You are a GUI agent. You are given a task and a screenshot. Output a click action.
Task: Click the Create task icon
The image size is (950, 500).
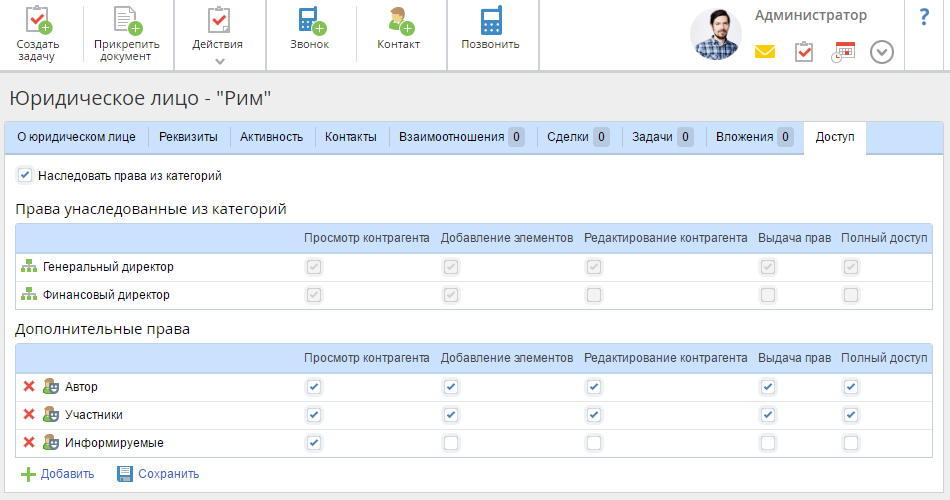point(38,21)
